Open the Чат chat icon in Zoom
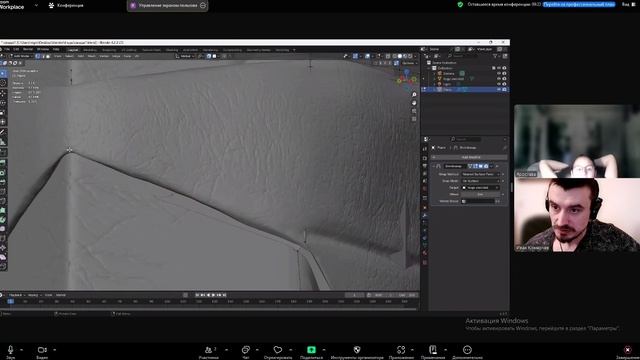The height and width of the screenshot is (360, 640). (x=246, y=350)
